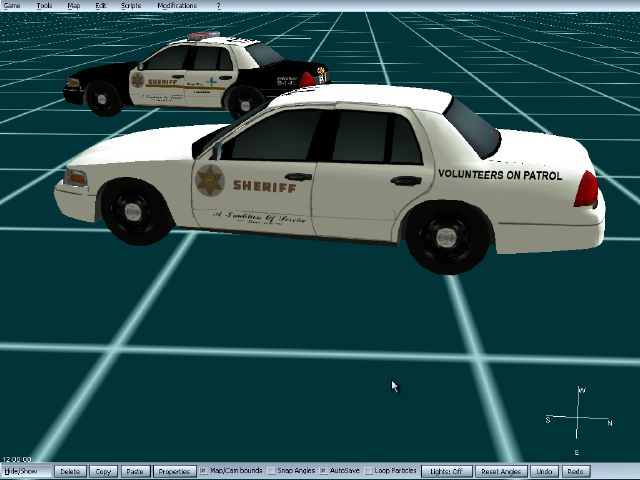Image resolution: width=640 pixels, height=480 pixels.
Task: Toggle the AutoSave checkbox
Action: tap(323, 471)
